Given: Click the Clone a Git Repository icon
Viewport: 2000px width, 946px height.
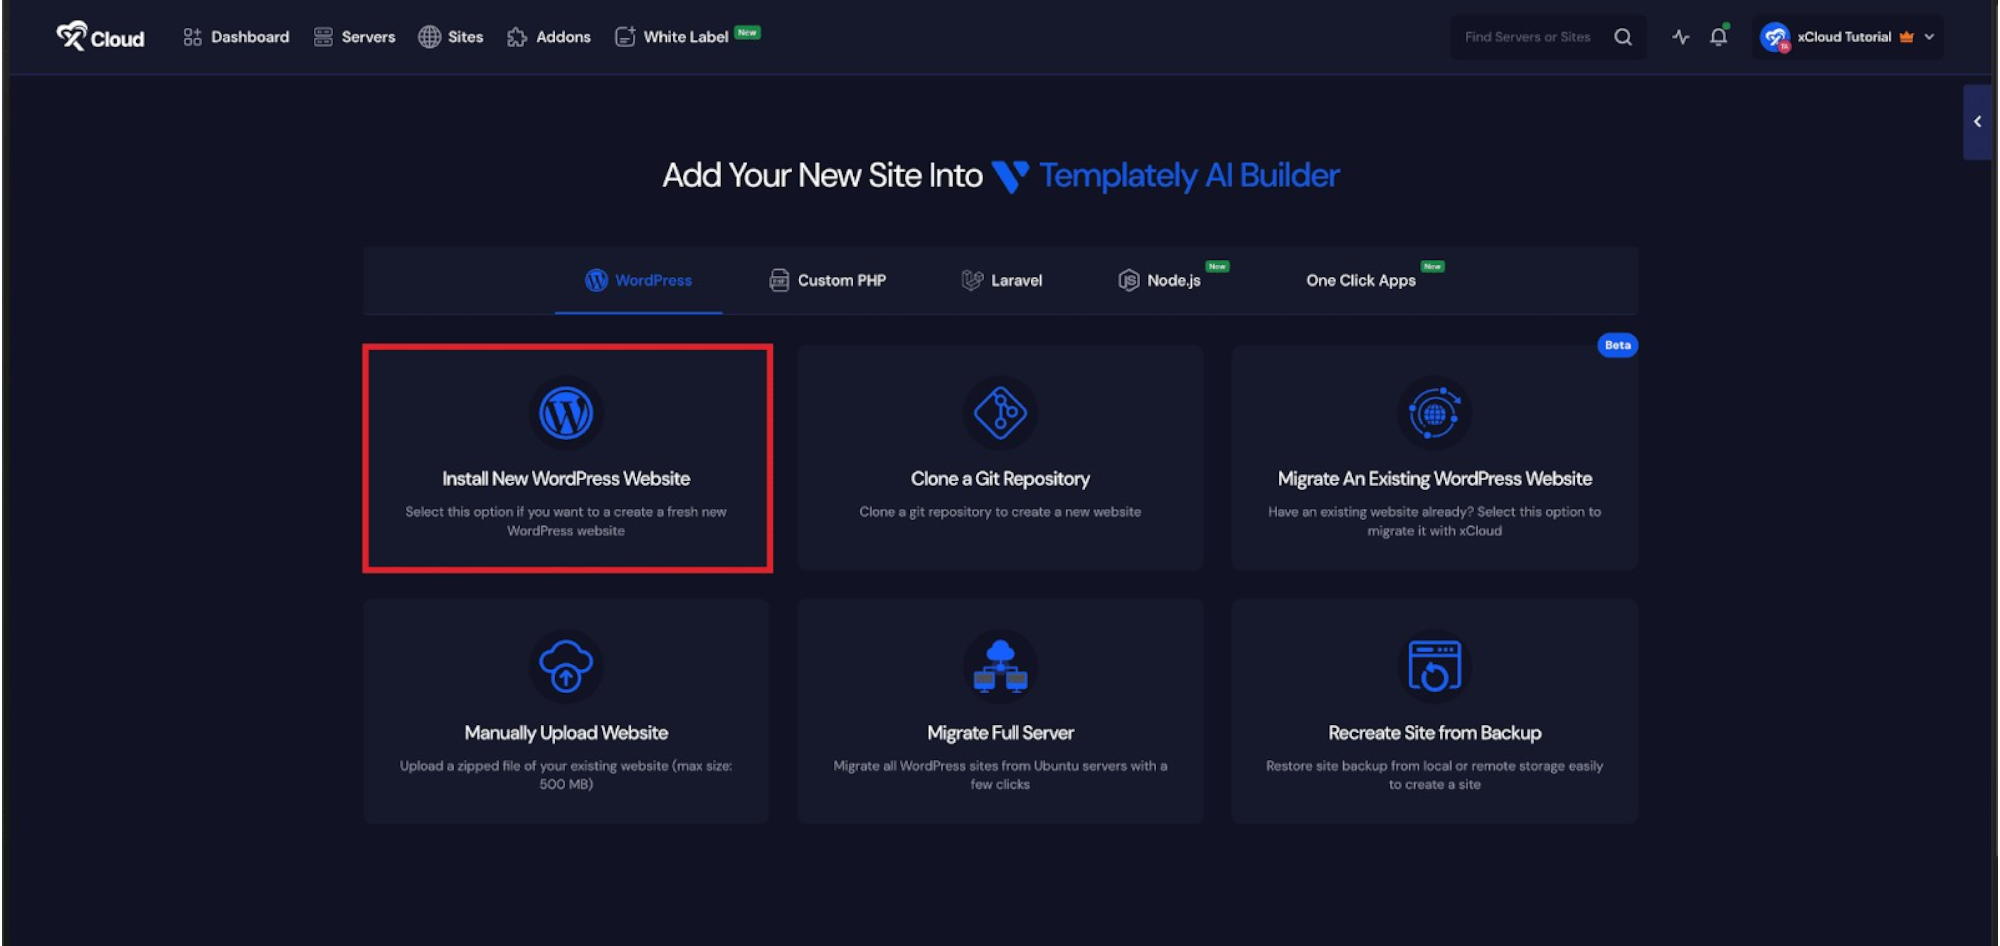Looking at the screenshot, I should (x=1000, y=413).
